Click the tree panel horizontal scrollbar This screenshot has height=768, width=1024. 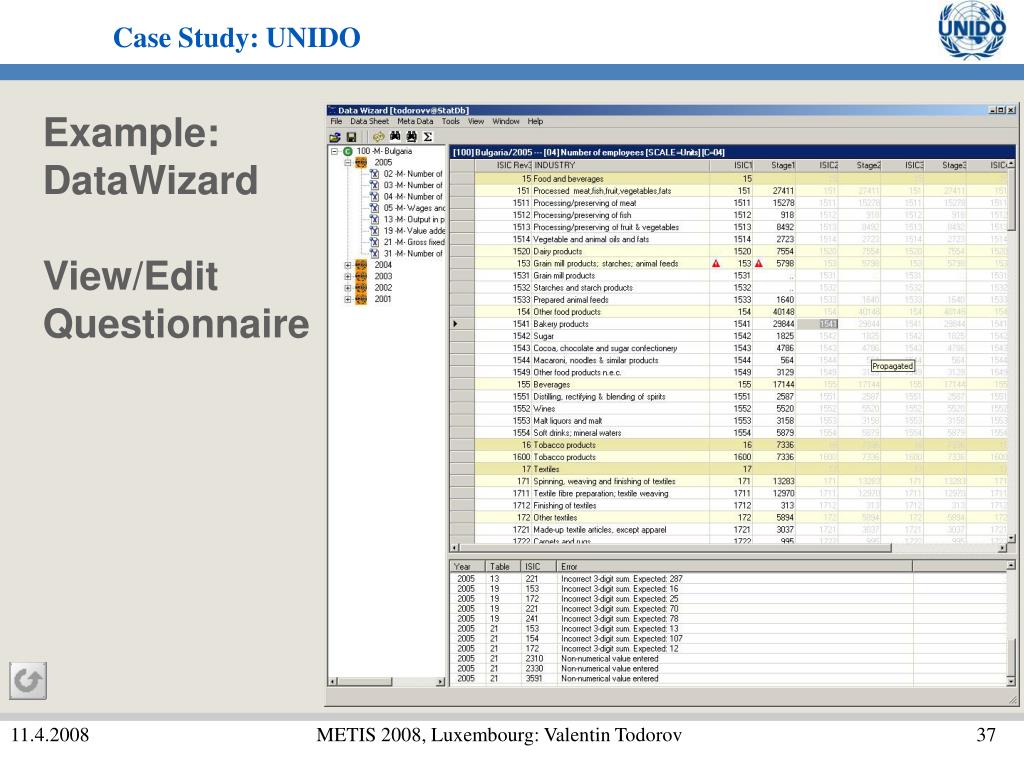click(387, 682)
